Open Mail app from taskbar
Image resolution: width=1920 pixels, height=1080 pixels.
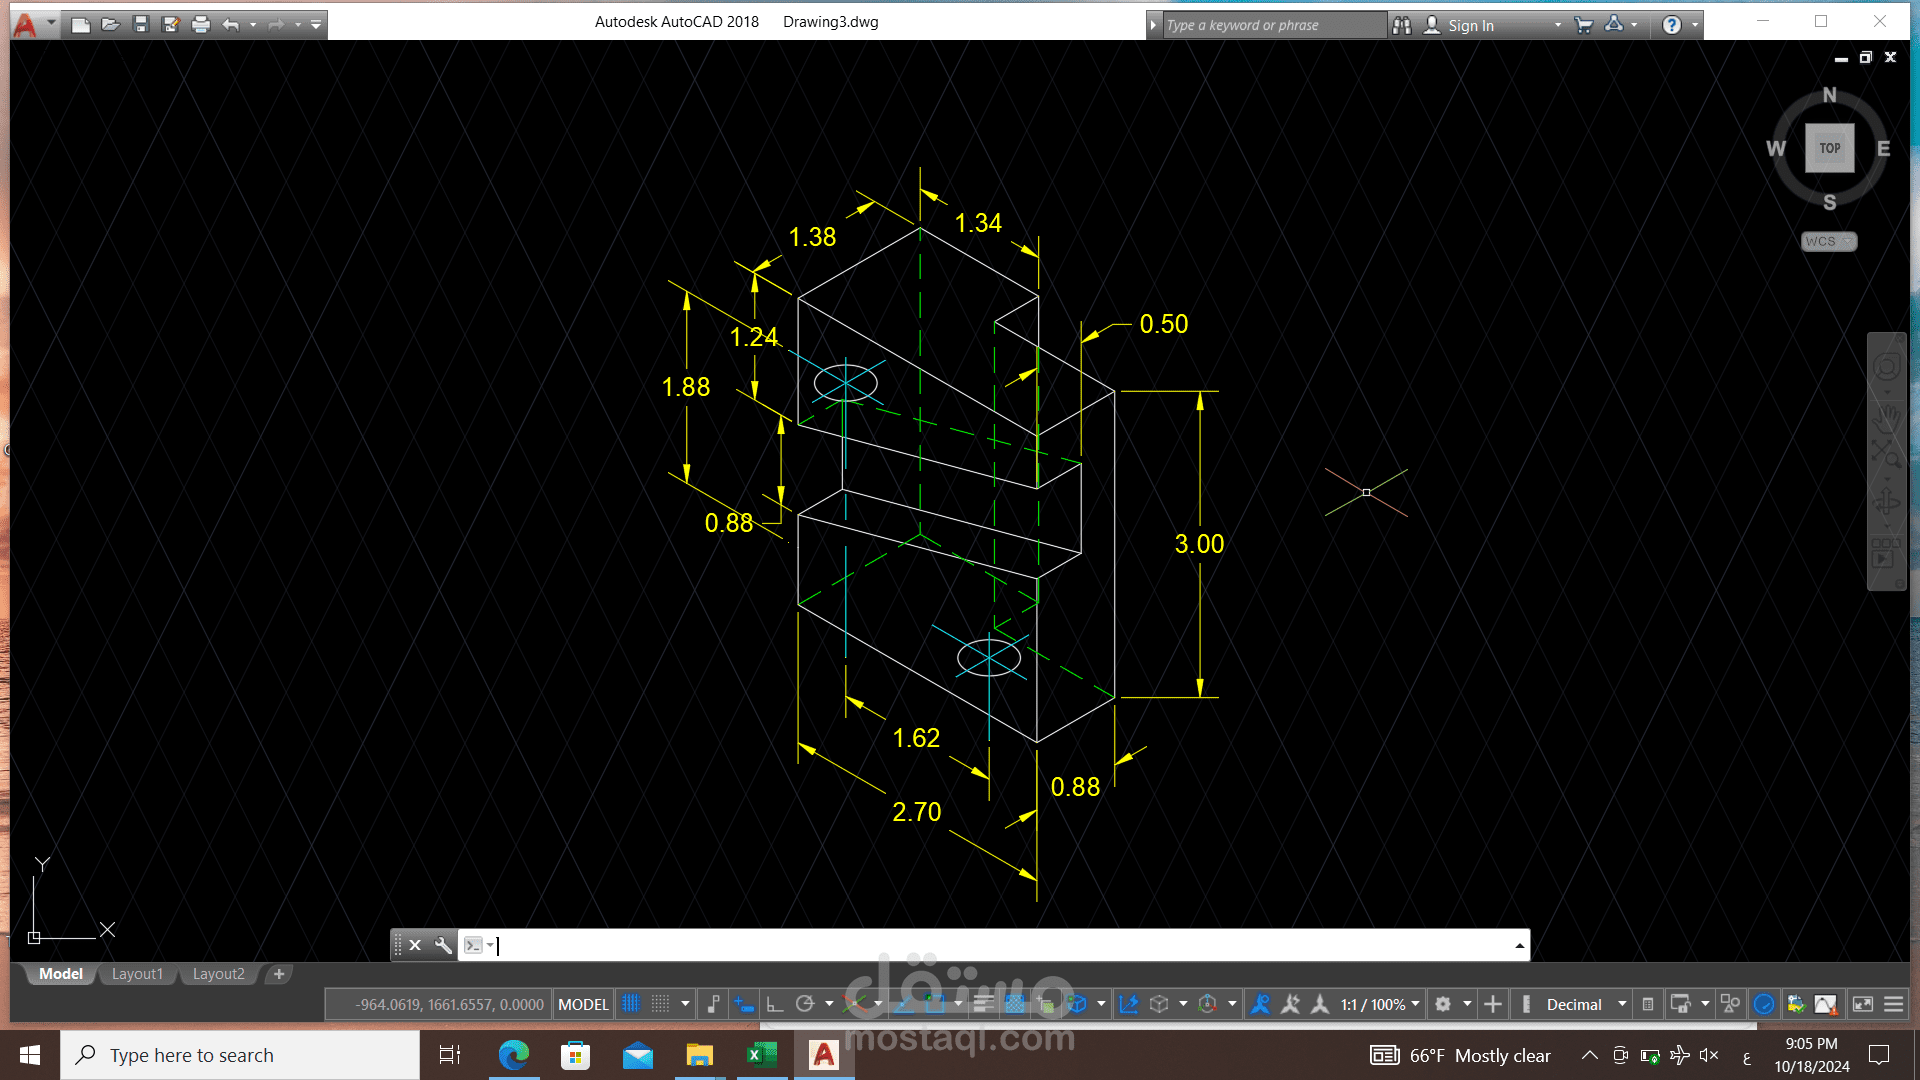[x=638, y=1055]
